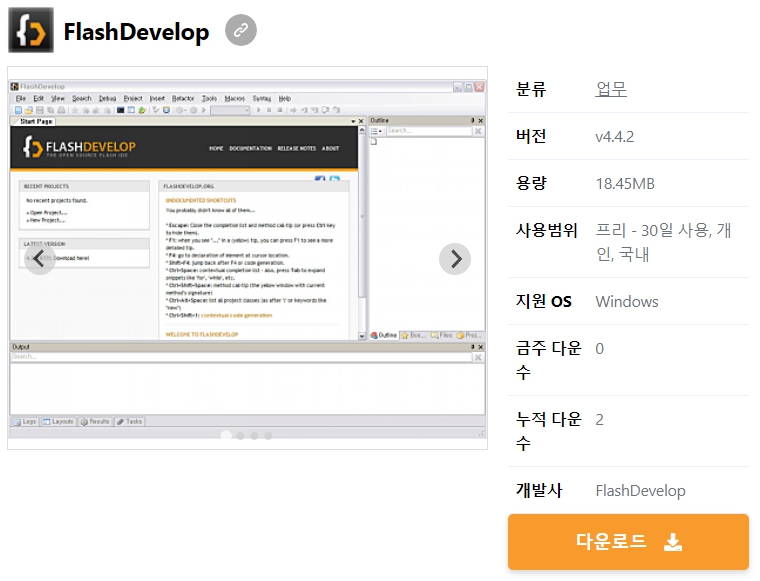
Task: Click the Layouts tab in the screenshot
Action: 58,422
